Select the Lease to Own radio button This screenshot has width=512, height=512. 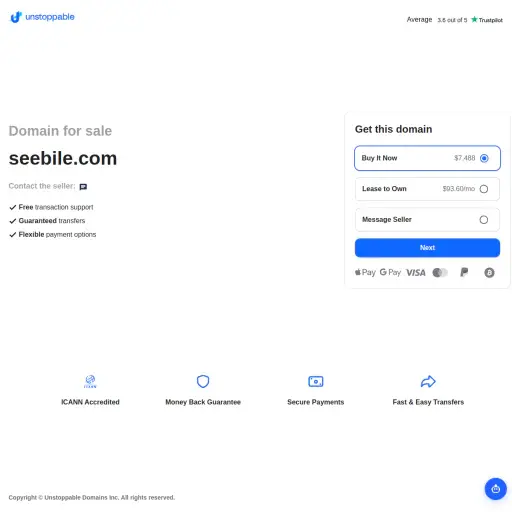click(484, 189)
